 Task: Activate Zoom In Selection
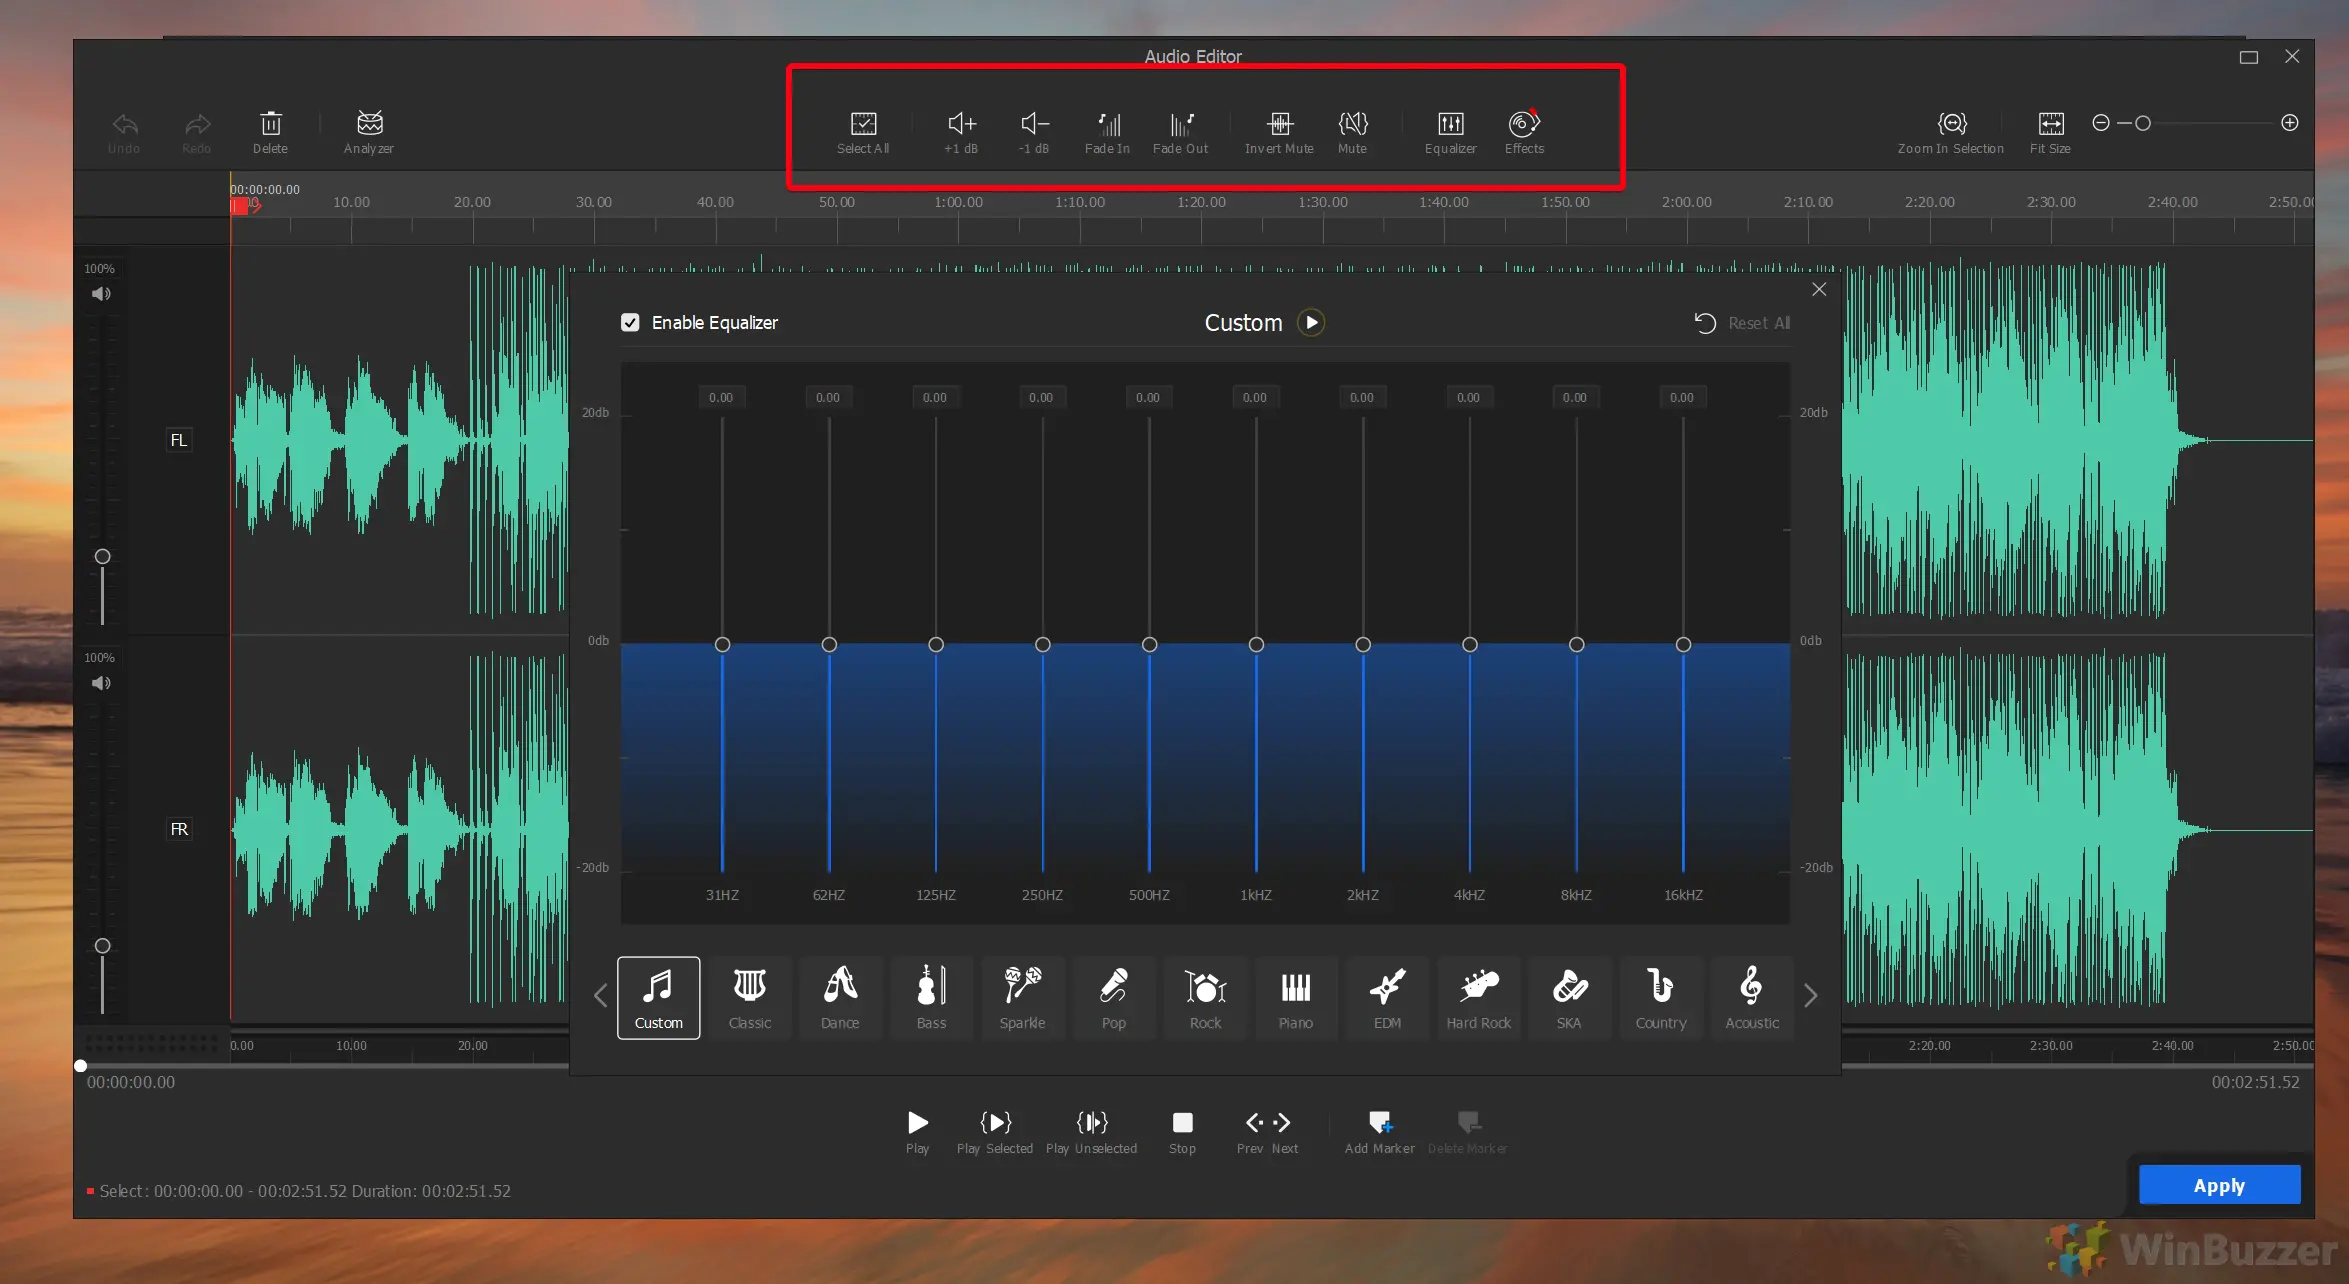[1950, 131]
